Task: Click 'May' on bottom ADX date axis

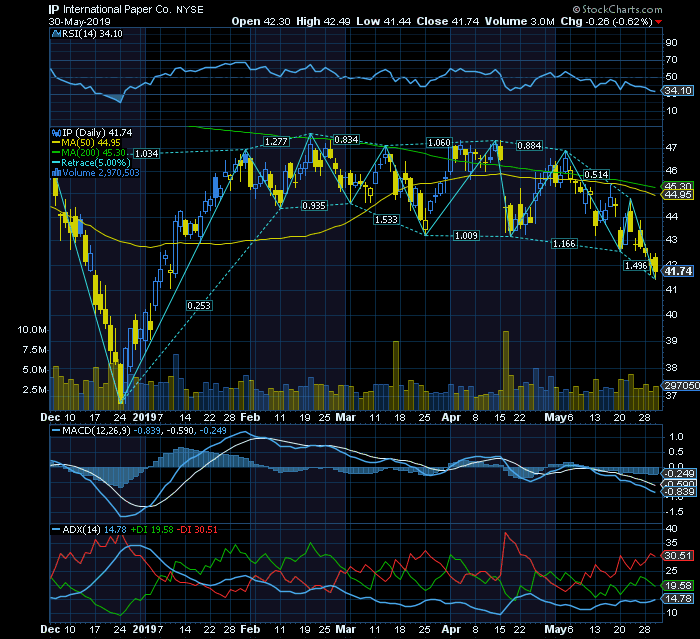Action: point(555,629)
